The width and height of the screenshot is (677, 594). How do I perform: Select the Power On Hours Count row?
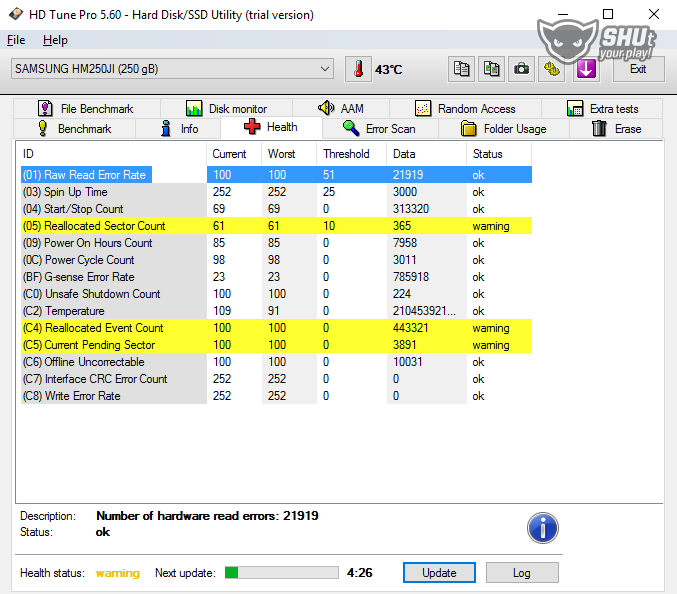[x=276, y=243]
